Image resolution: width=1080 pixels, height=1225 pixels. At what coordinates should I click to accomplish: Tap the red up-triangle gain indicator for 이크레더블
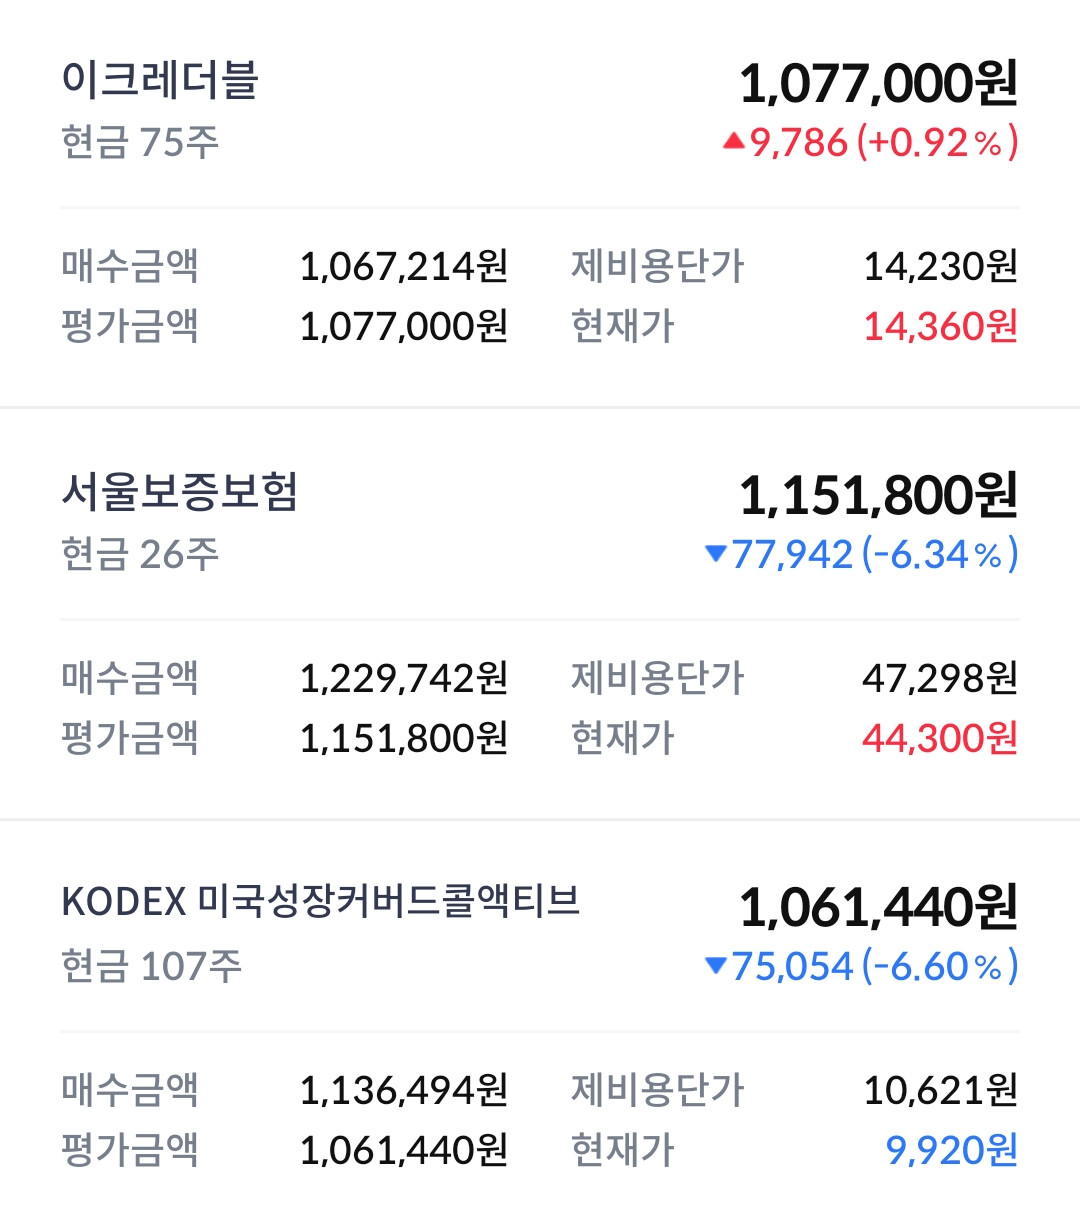coord(734,141)
